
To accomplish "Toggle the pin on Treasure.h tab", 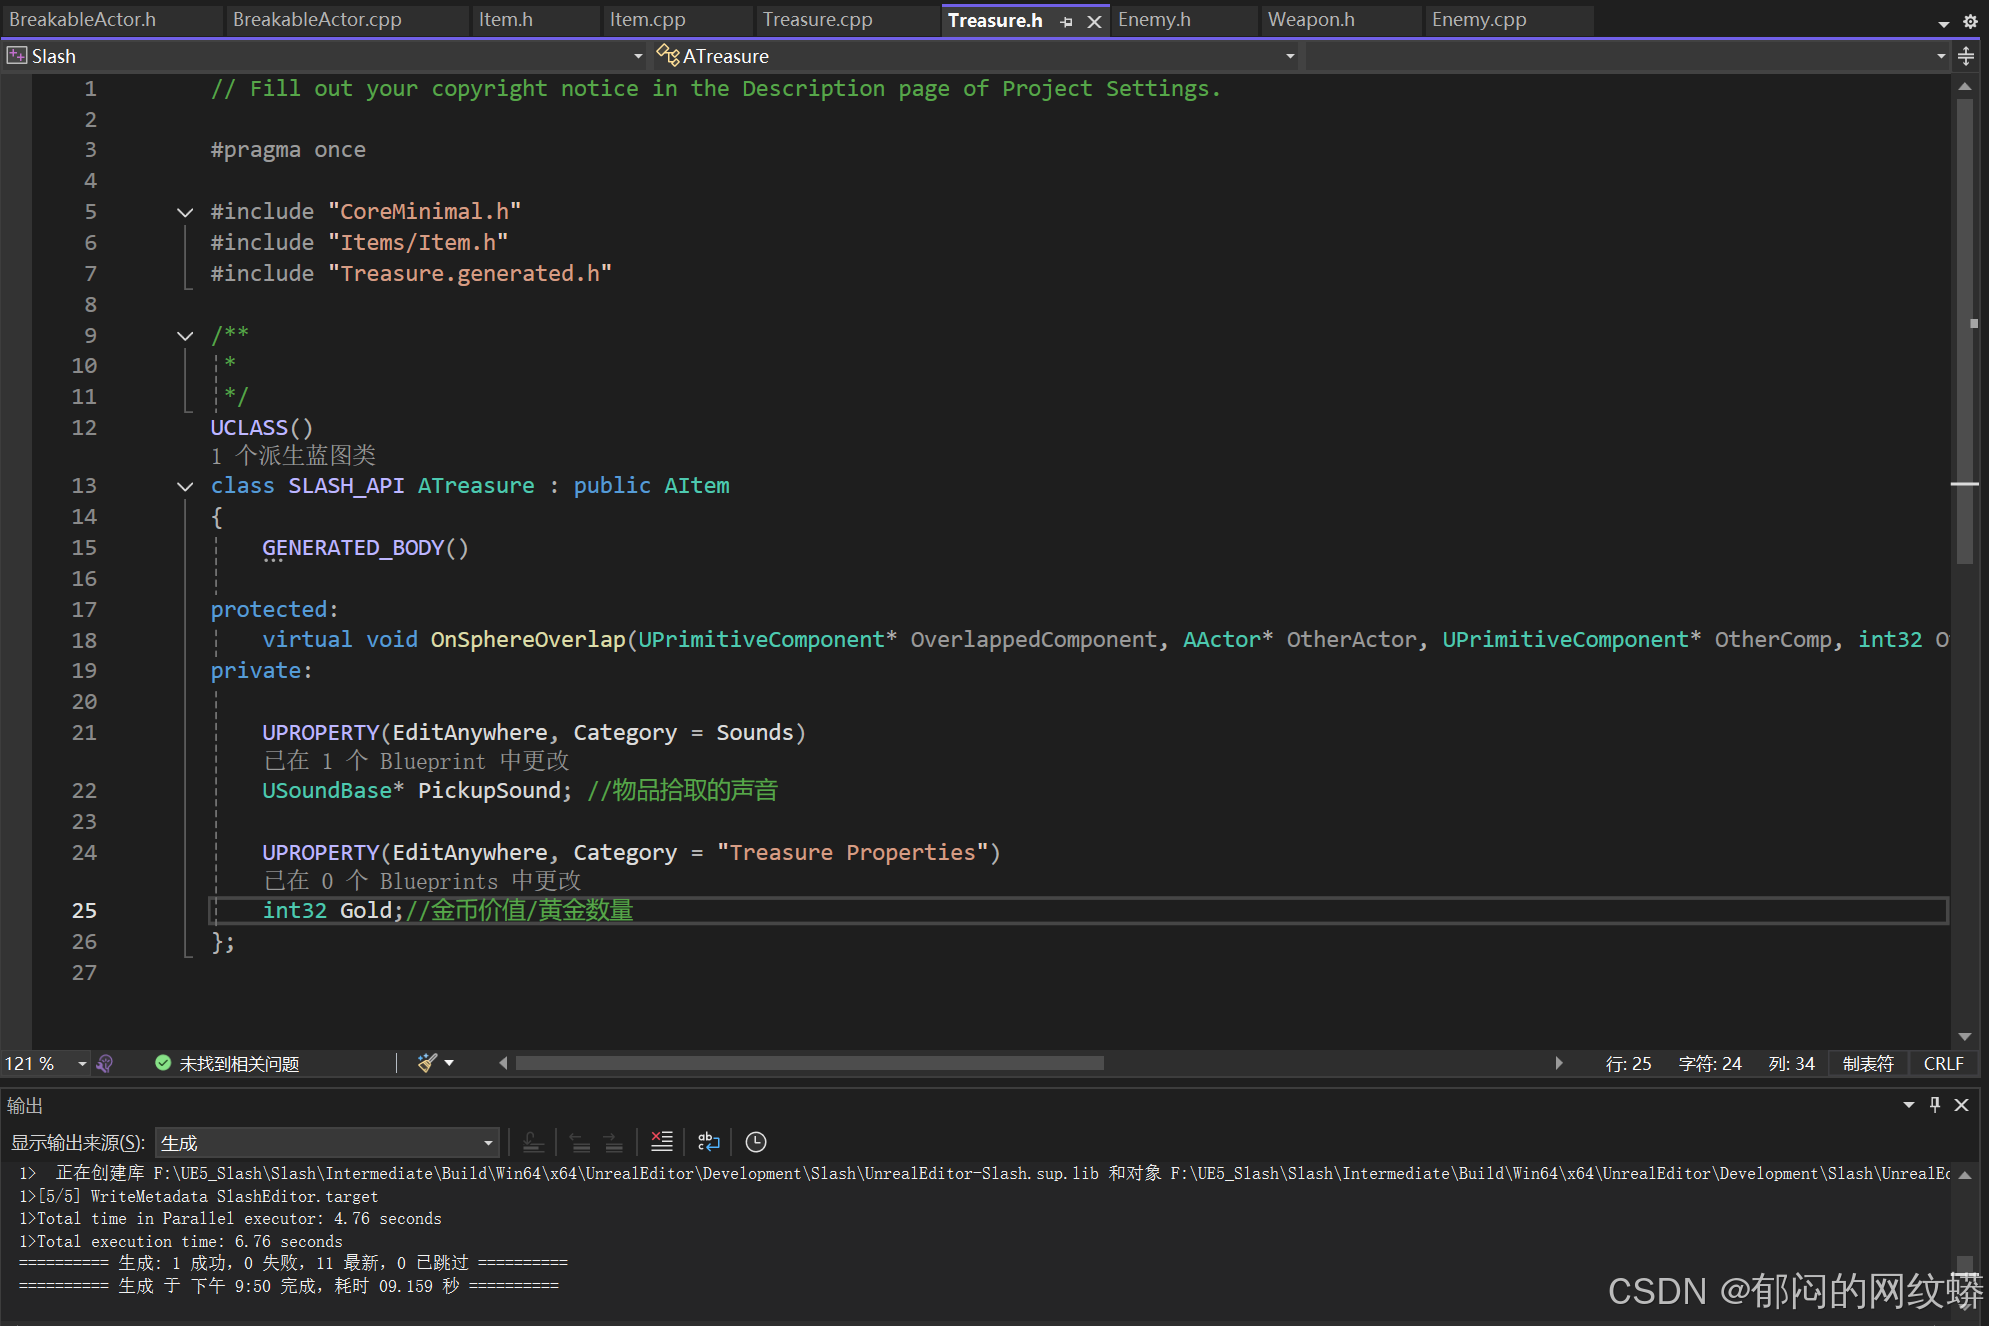I will 1067,21.
